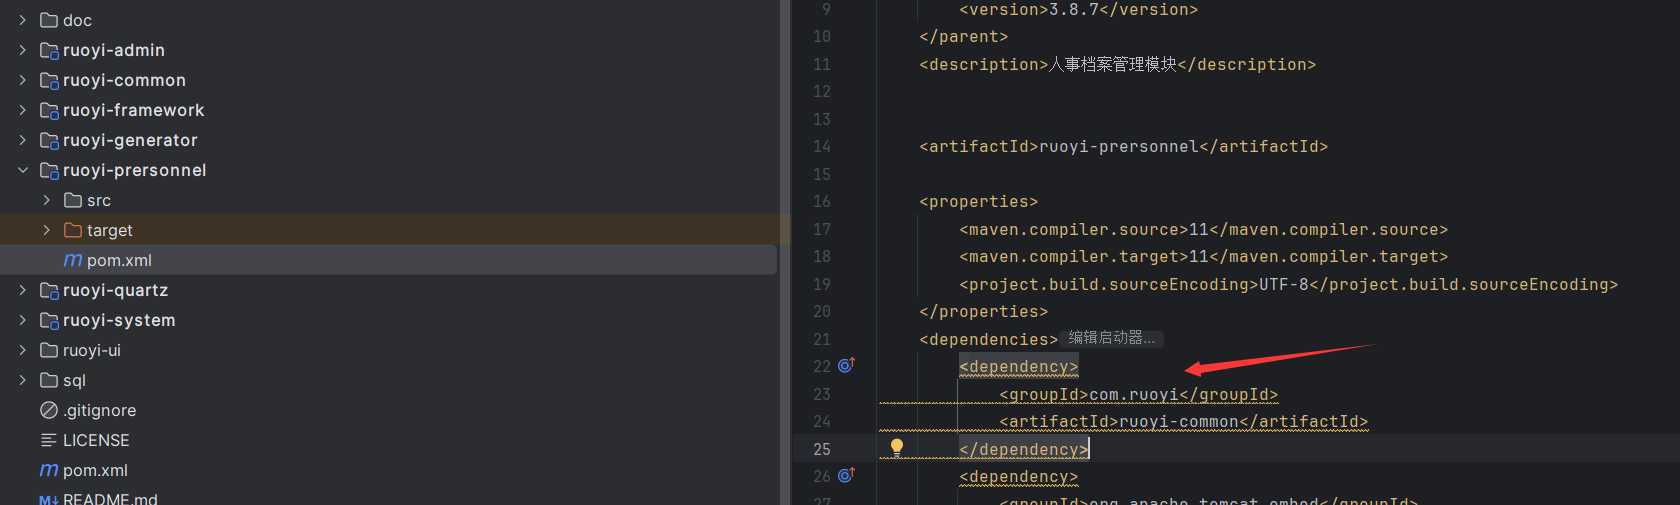Click the LICENSE text file icon
Screen dimensions: 1680x505
click(49, 440)
